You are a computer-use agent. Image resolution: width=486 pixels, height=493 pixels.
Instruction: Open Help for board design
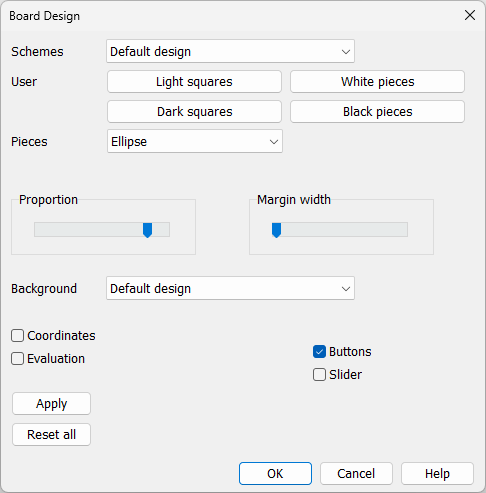437,473
